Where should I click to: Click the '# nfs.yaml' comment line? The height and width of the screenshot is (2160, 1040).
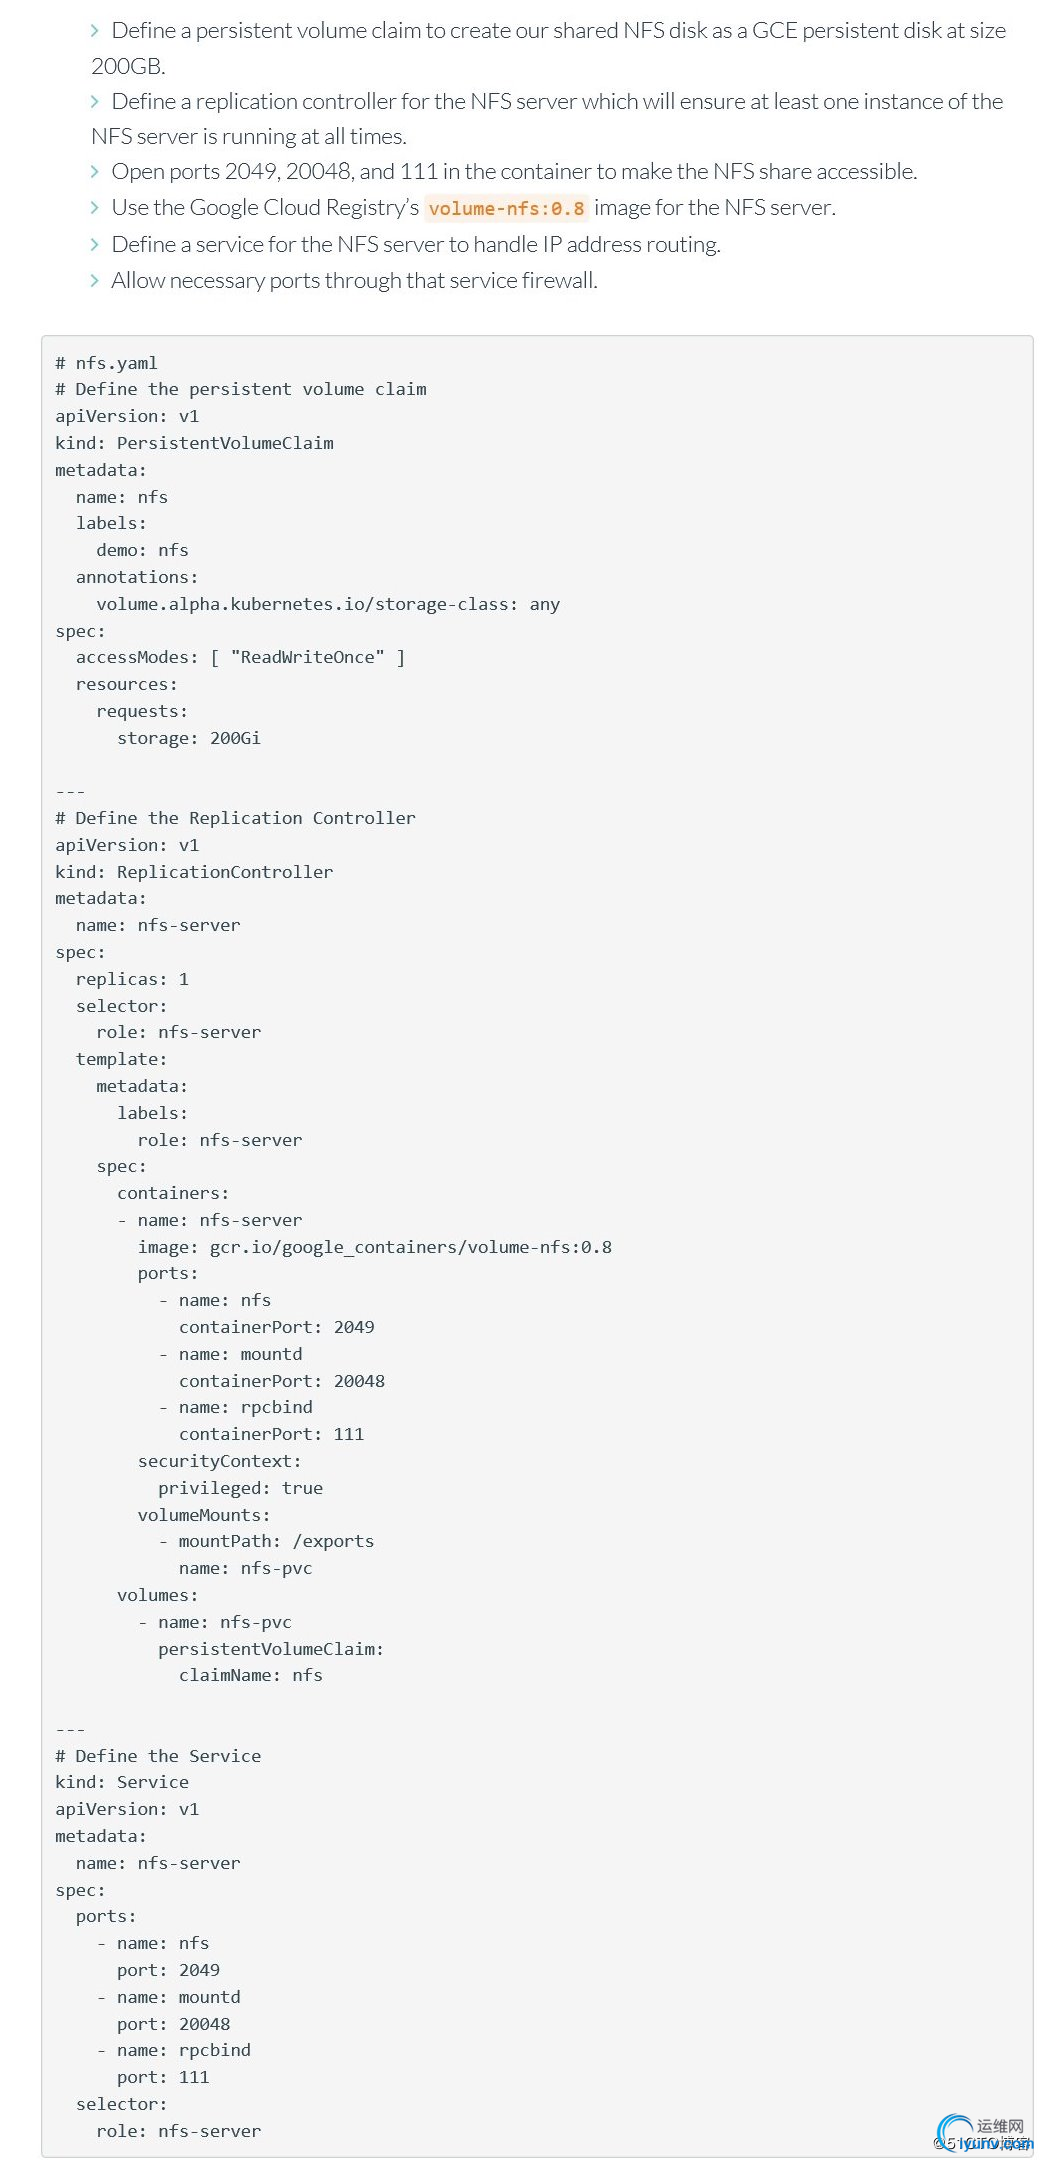point(106,363)
